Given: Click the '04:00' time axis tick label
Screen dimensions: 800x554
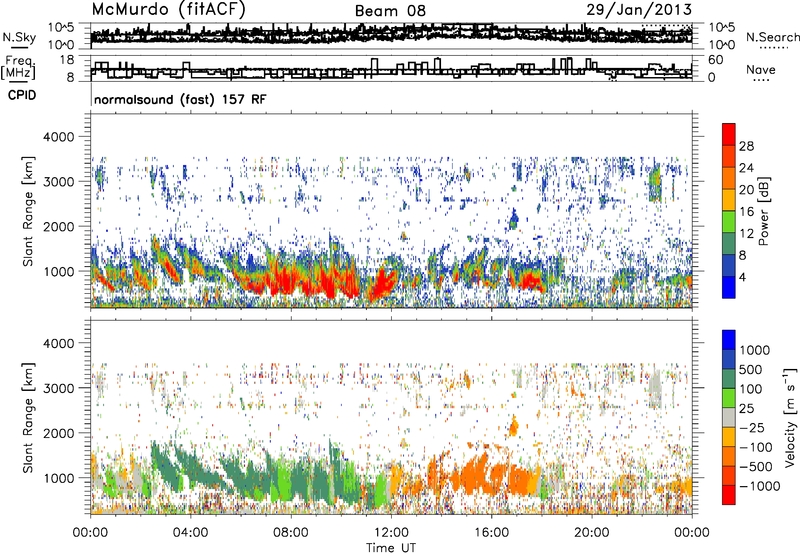Looking at the screenshot, I should pos(190,533).
